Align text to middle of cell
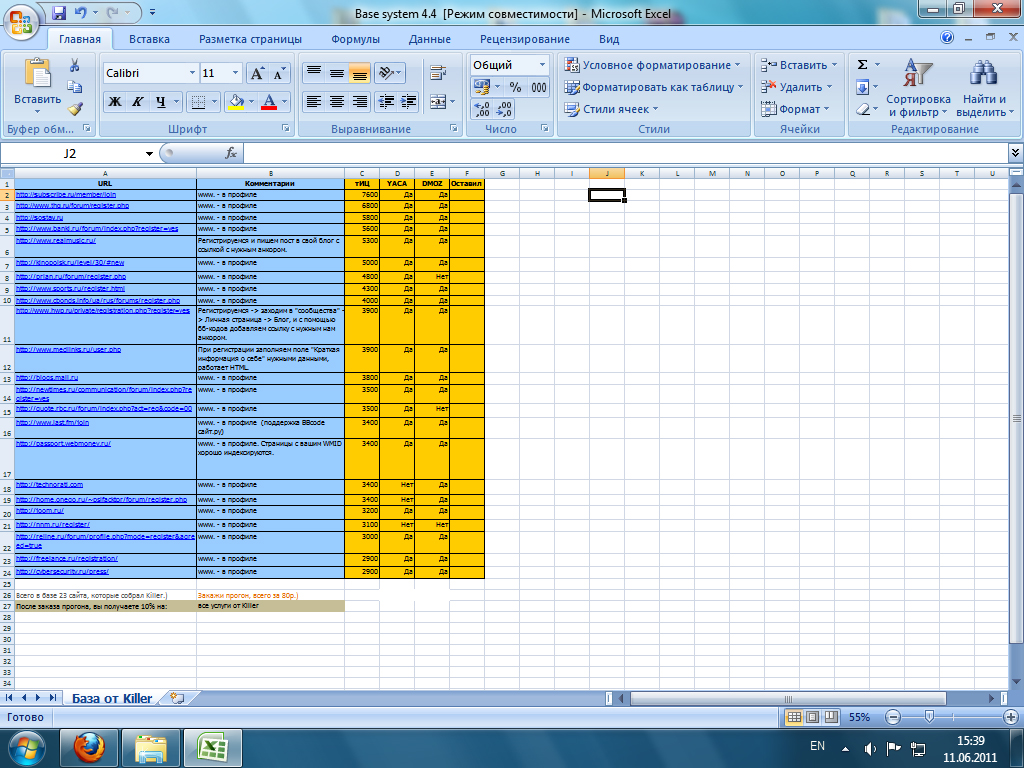This screenshot has width=1024, height=768. pos(337,72)
